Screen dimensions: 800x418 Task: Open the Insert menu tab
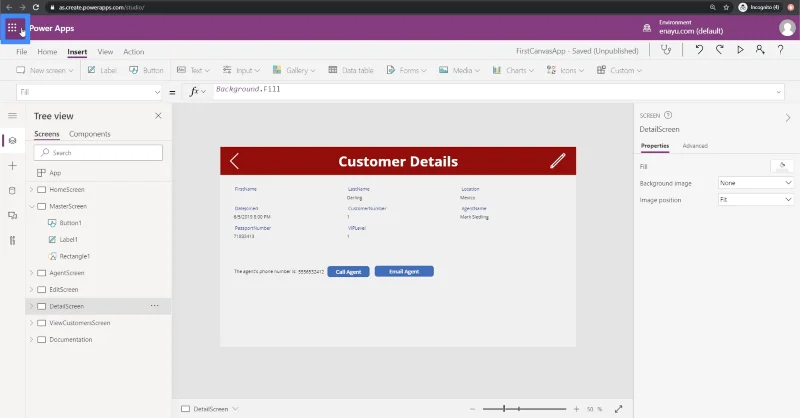click(x=77, y=52)
